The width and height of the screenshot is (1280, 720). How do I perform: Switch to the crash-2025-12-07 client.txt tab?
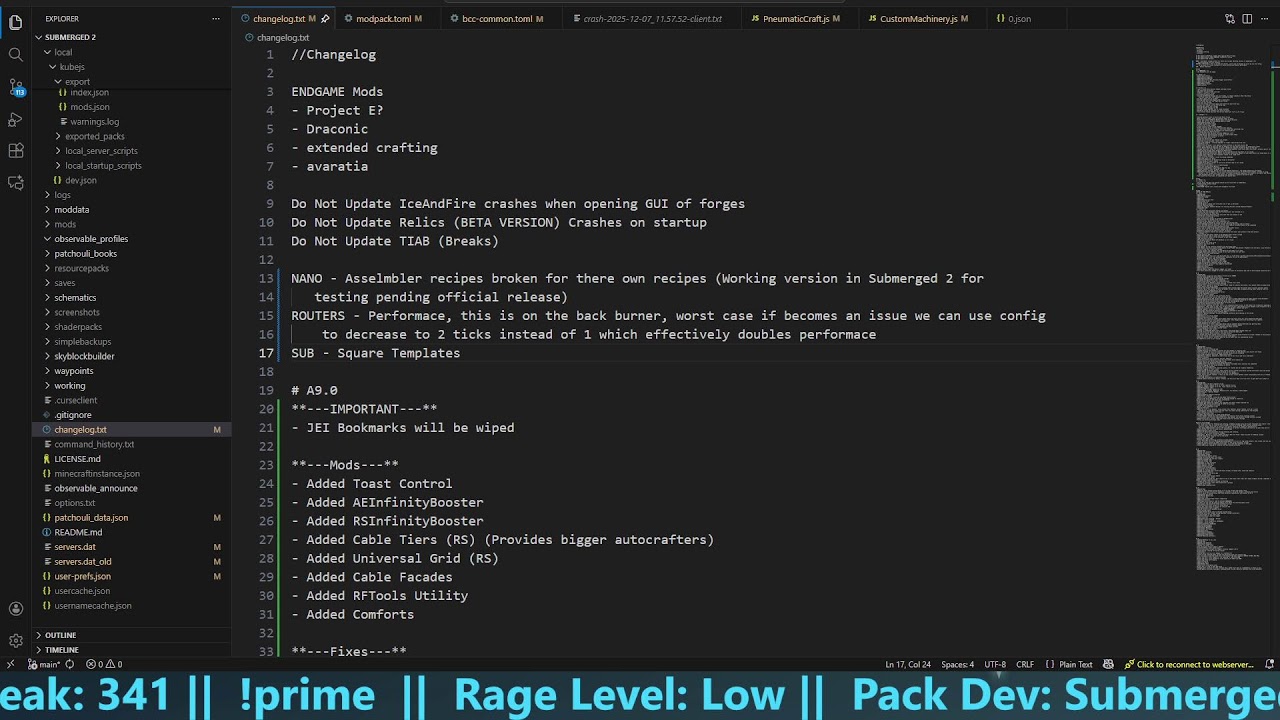(652, 19)
